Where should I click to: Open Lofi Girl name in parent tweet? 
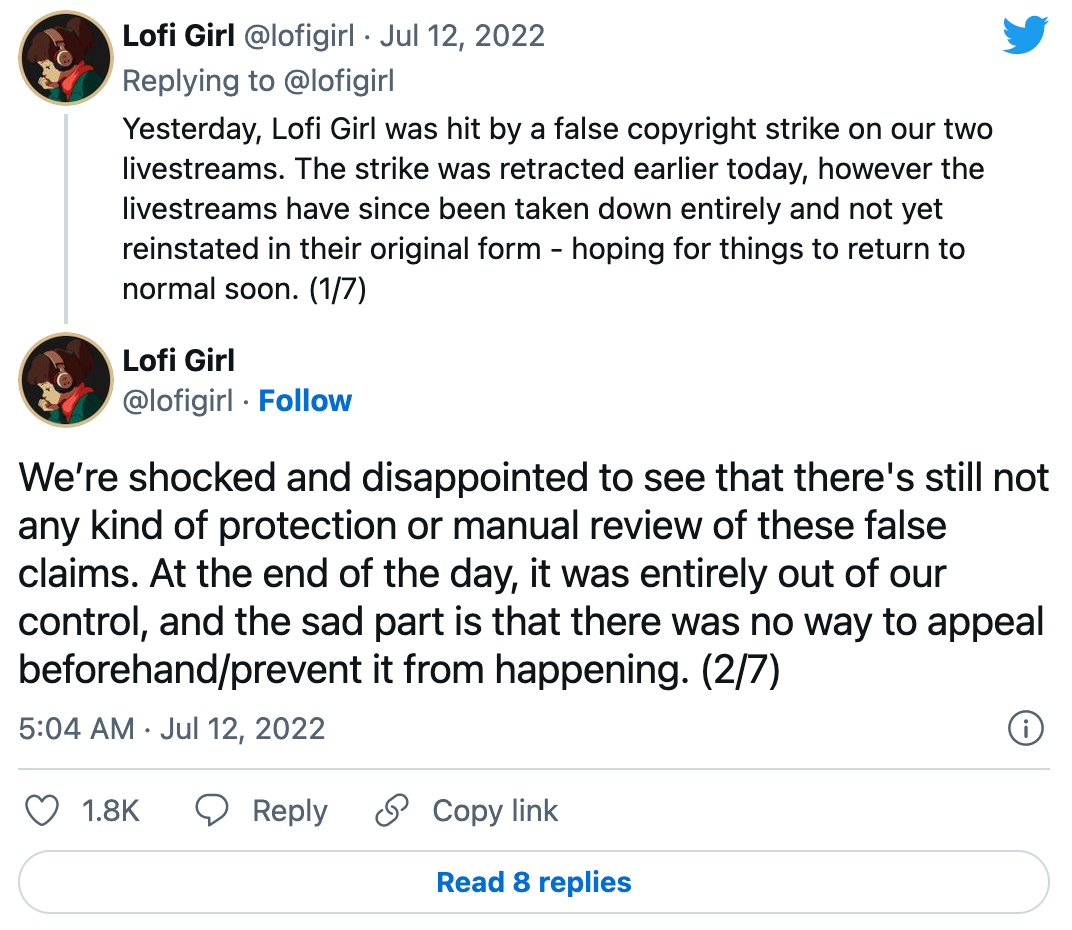178,36
